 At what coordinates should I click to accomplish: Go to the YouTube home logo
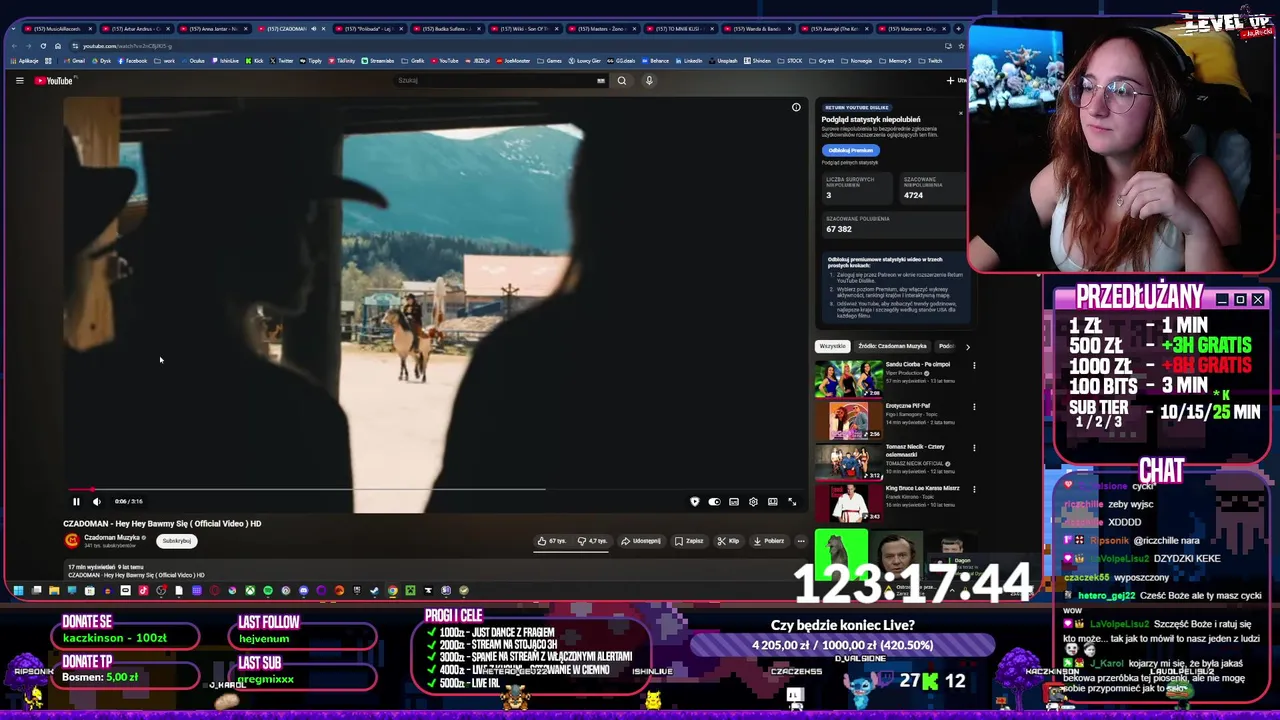tap(54, 80)
